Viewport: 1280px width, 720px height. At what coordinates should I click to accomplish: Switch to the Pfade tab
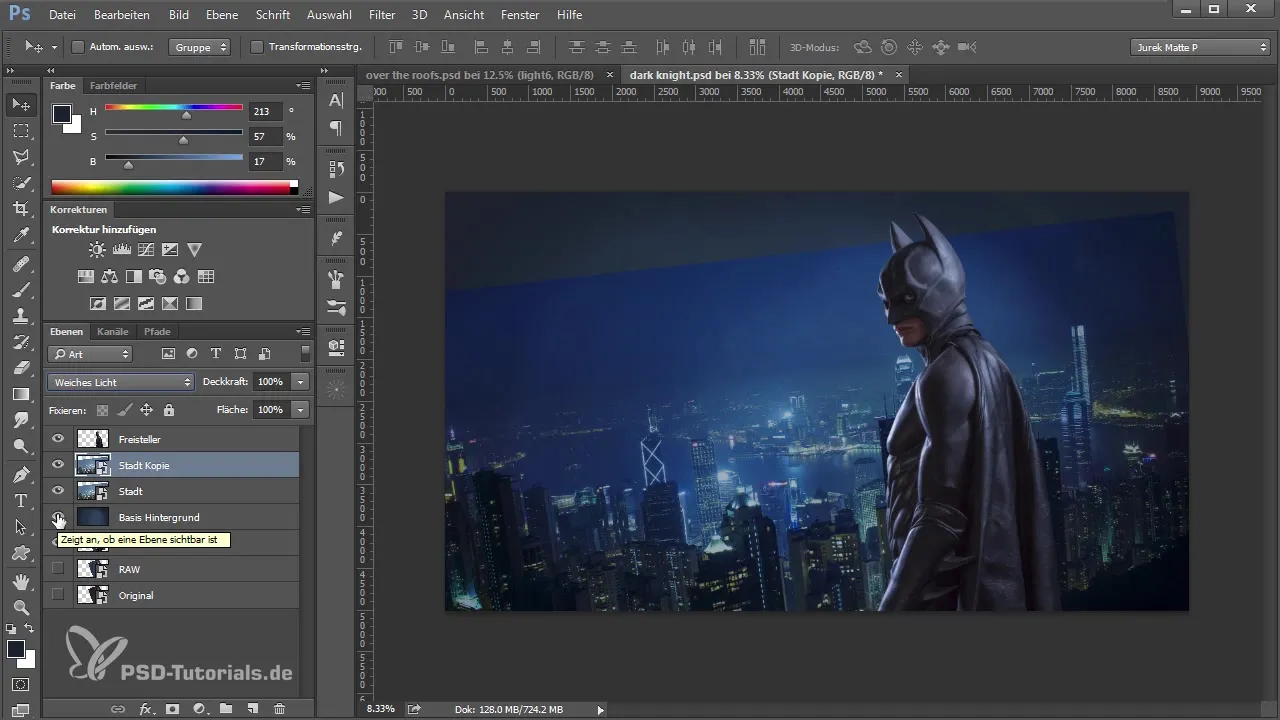coord(157,331)
